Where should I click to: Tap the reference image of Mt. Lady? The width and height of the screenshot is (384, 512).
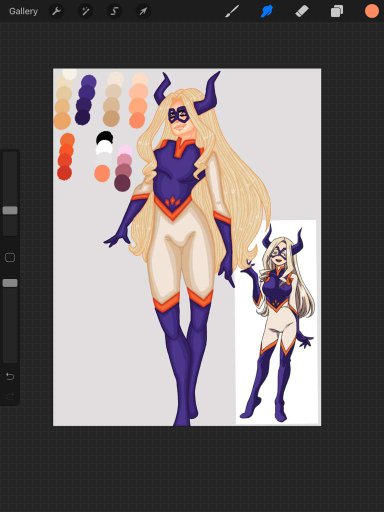tap(276, 322)
